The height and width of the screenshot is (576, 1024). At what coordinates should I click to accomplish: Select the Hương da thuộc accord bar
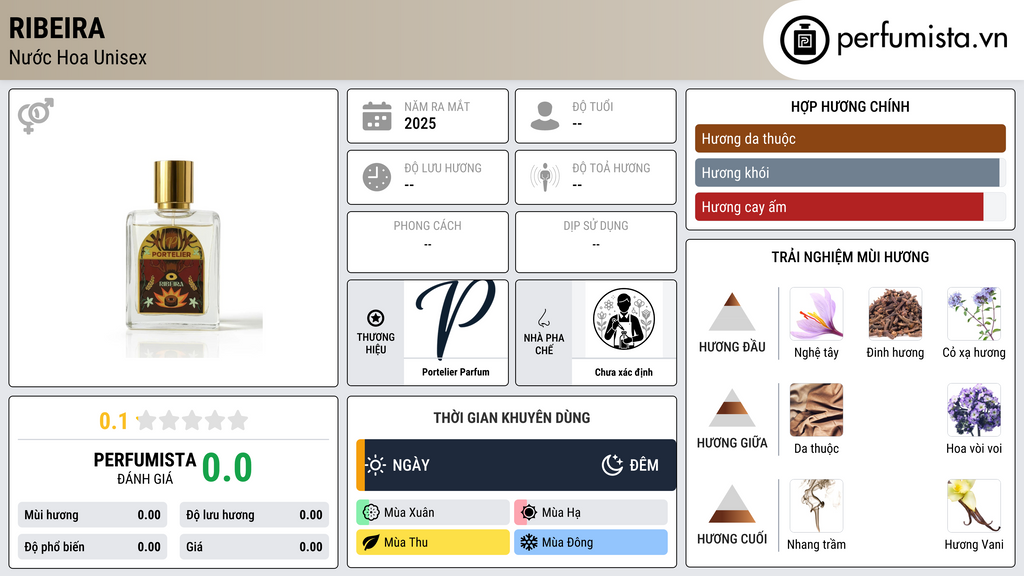(850, 138)
